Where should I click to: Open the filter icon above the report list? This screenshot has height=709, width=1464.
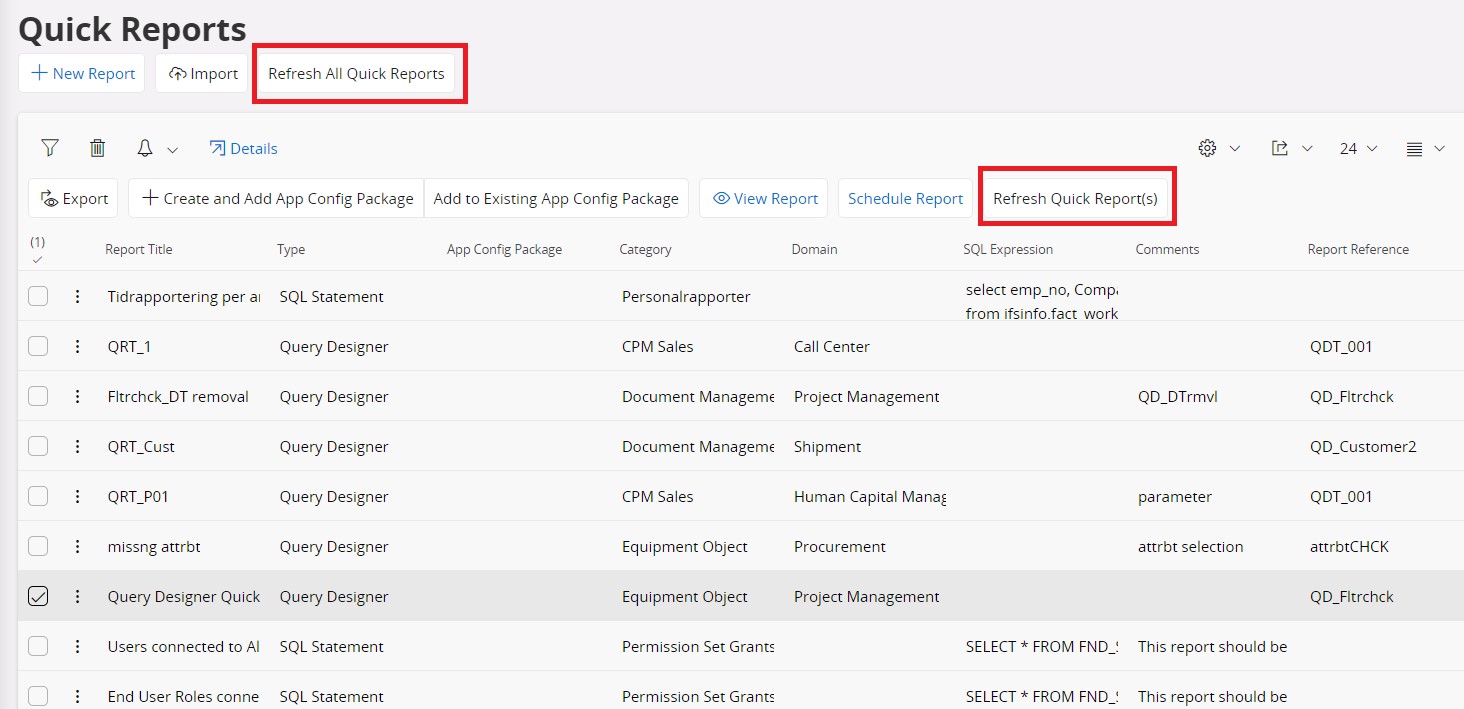pyautogui.click(x=49, y=147)
